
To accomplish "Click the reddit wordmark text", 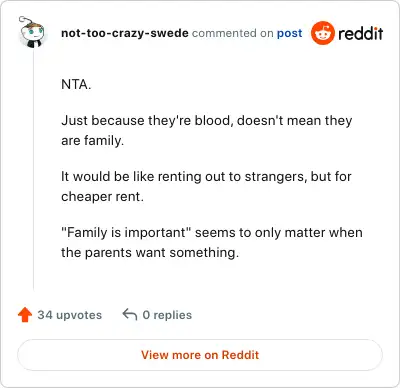I will (x=360, y=33).
